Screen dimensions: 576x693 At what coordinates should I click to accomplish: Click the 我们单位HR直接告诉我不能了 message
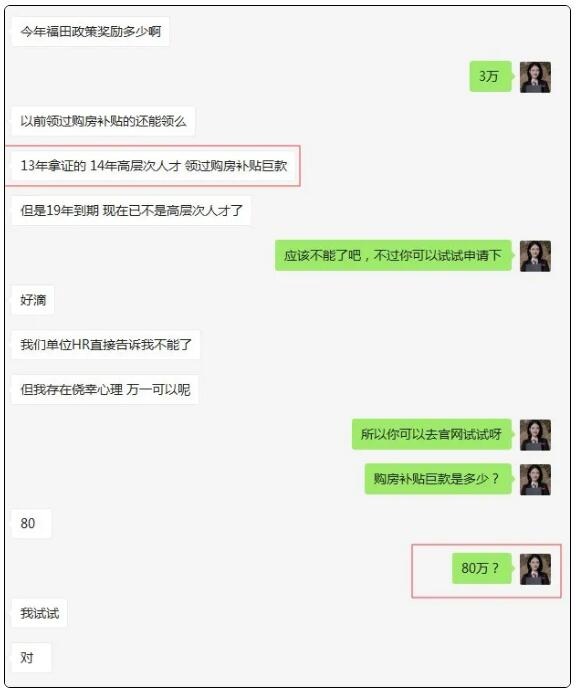click(x=106, y=345)
